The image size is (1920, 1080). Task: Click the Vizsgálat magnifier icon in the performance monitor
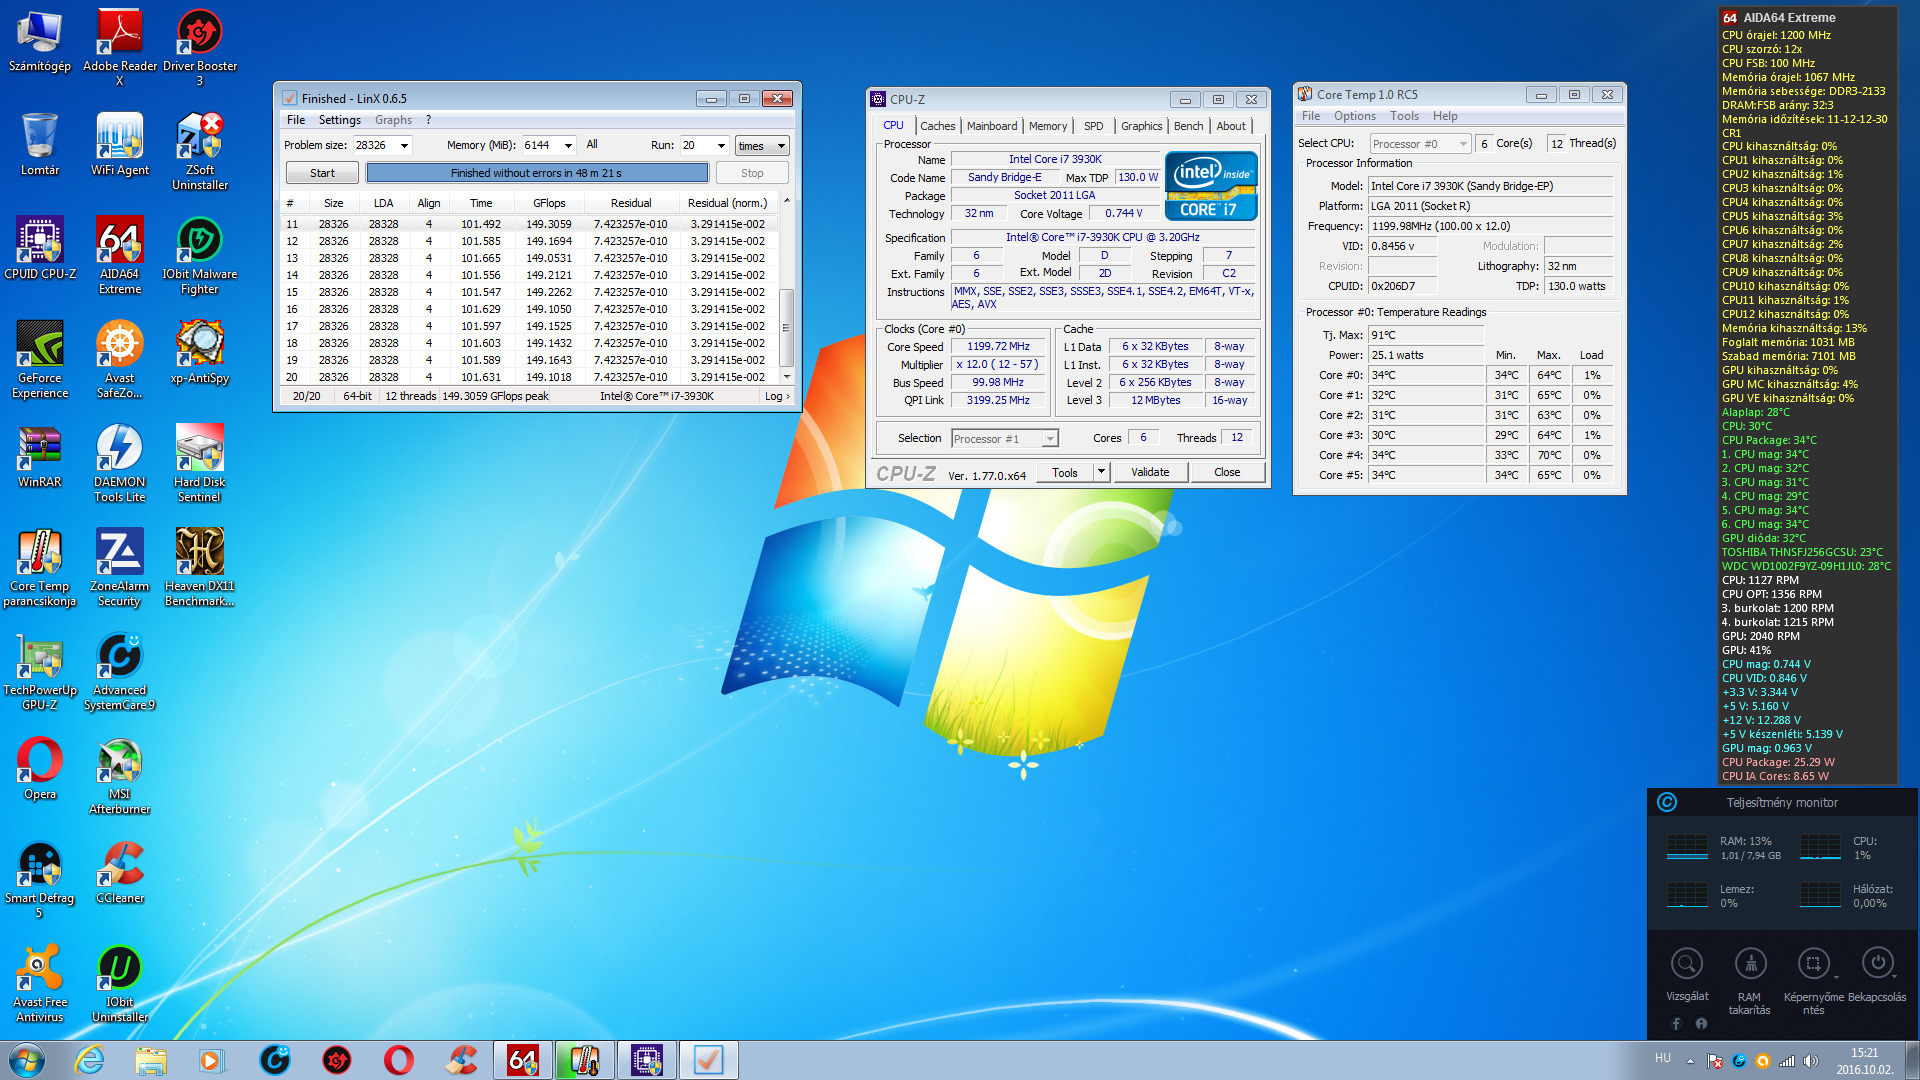1687,963
